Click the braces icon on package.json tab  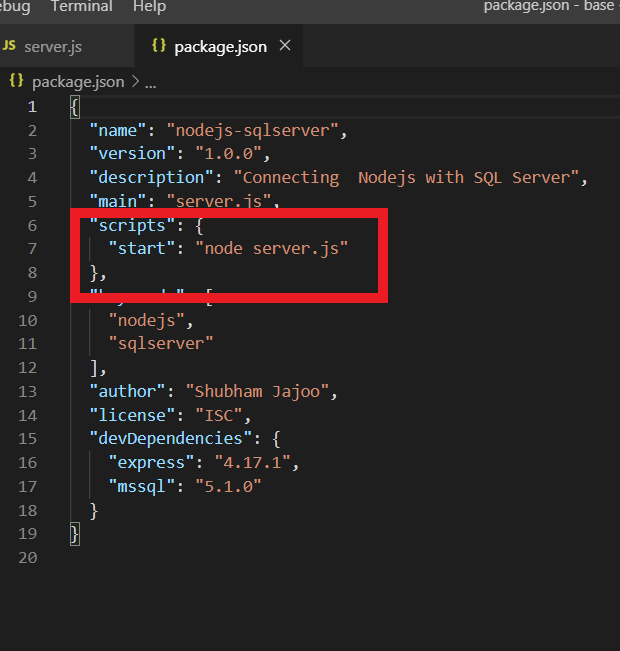[x=159, y=45]
